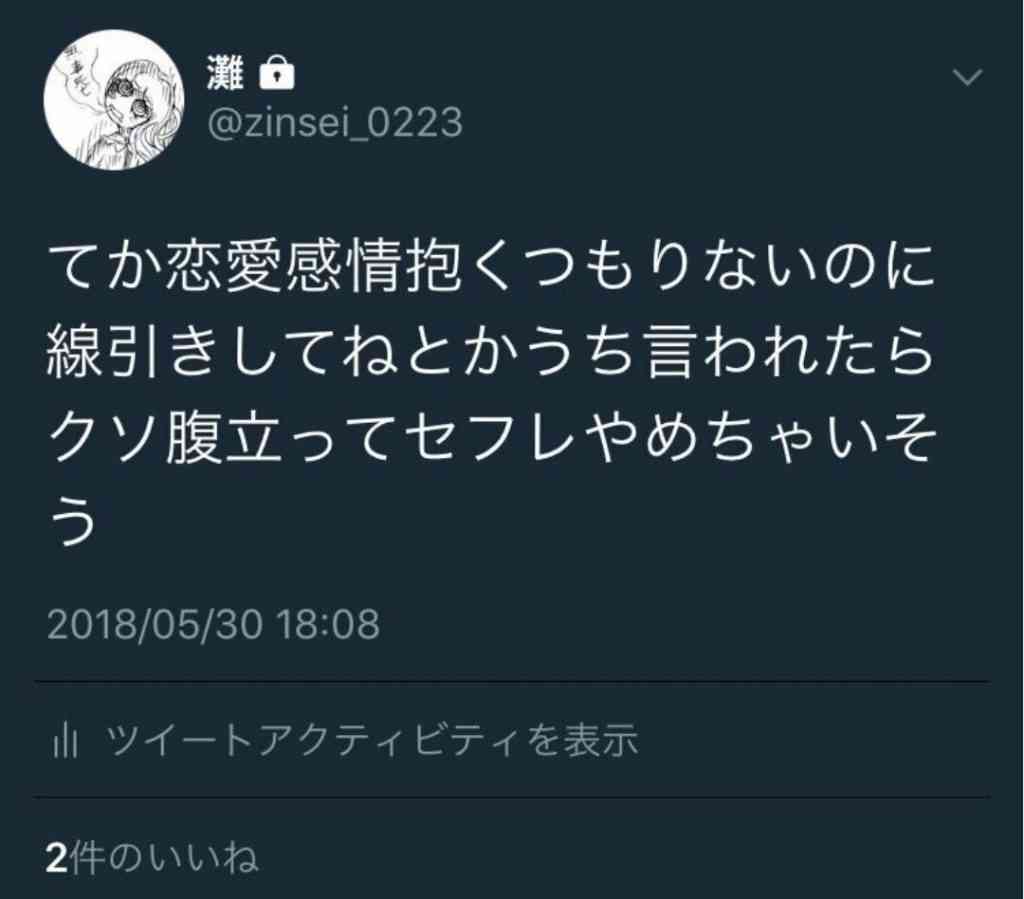Click the timestamp 2018/05/30 18:08
The image size is (1024, 899).
[x=213, y=623]
